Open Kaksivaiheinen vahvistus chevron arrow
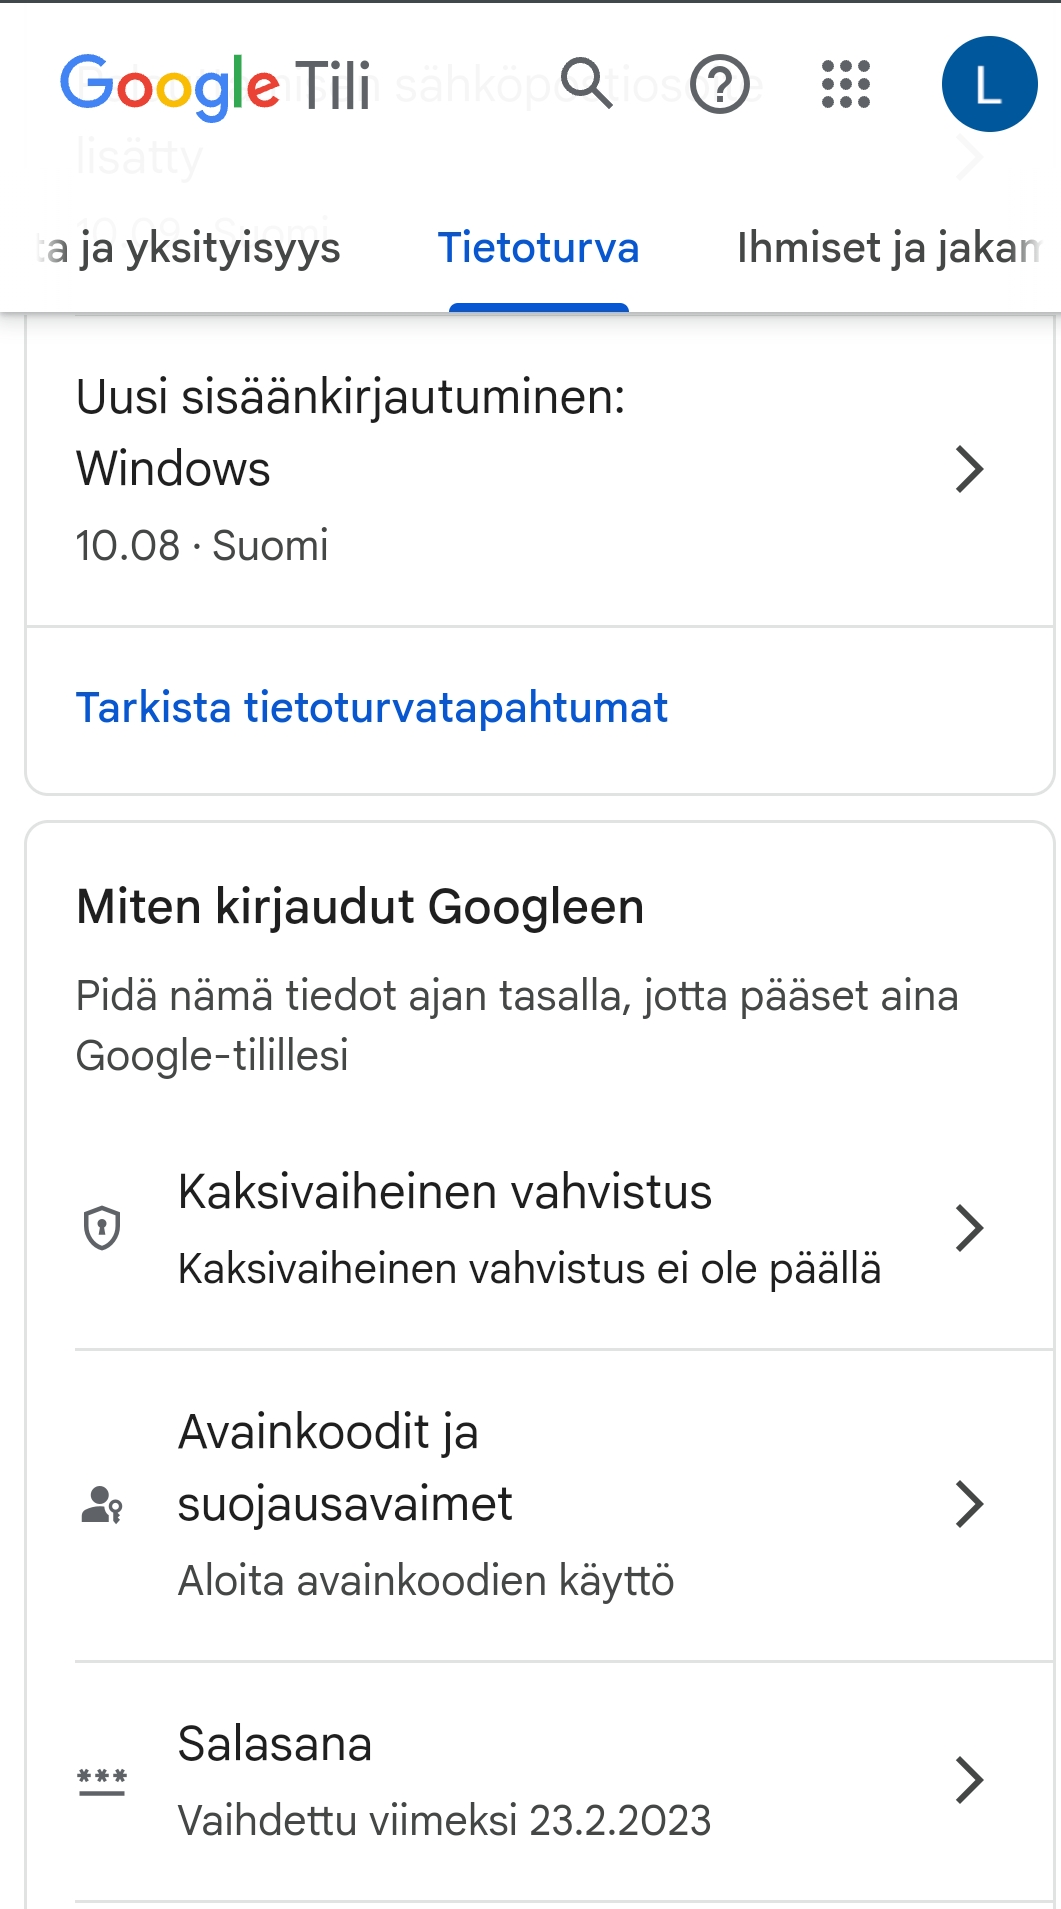This screenshot has width=1061, height=1909. pyautogui.click(x=969, y=1228)
